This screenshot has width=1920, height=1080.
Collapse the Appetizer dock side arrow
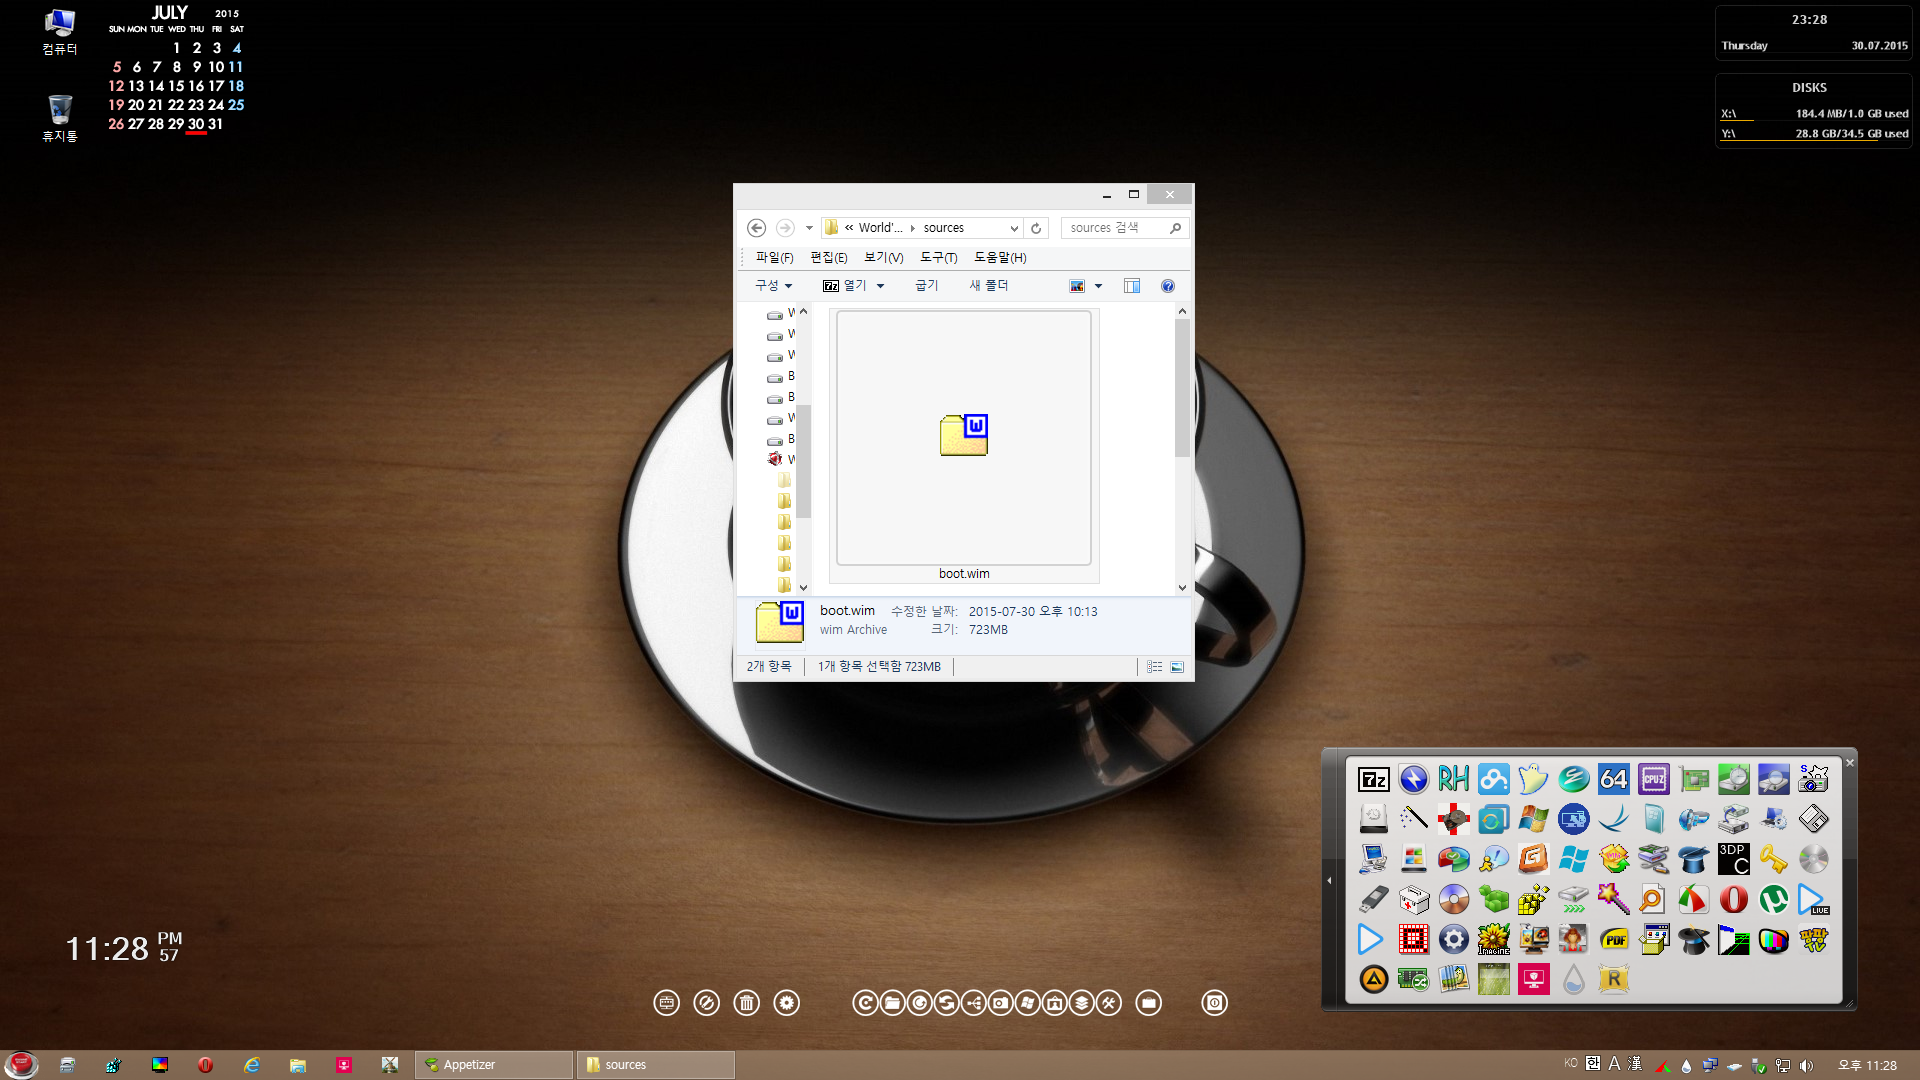pyautogui.click(x=1329, y=880)
